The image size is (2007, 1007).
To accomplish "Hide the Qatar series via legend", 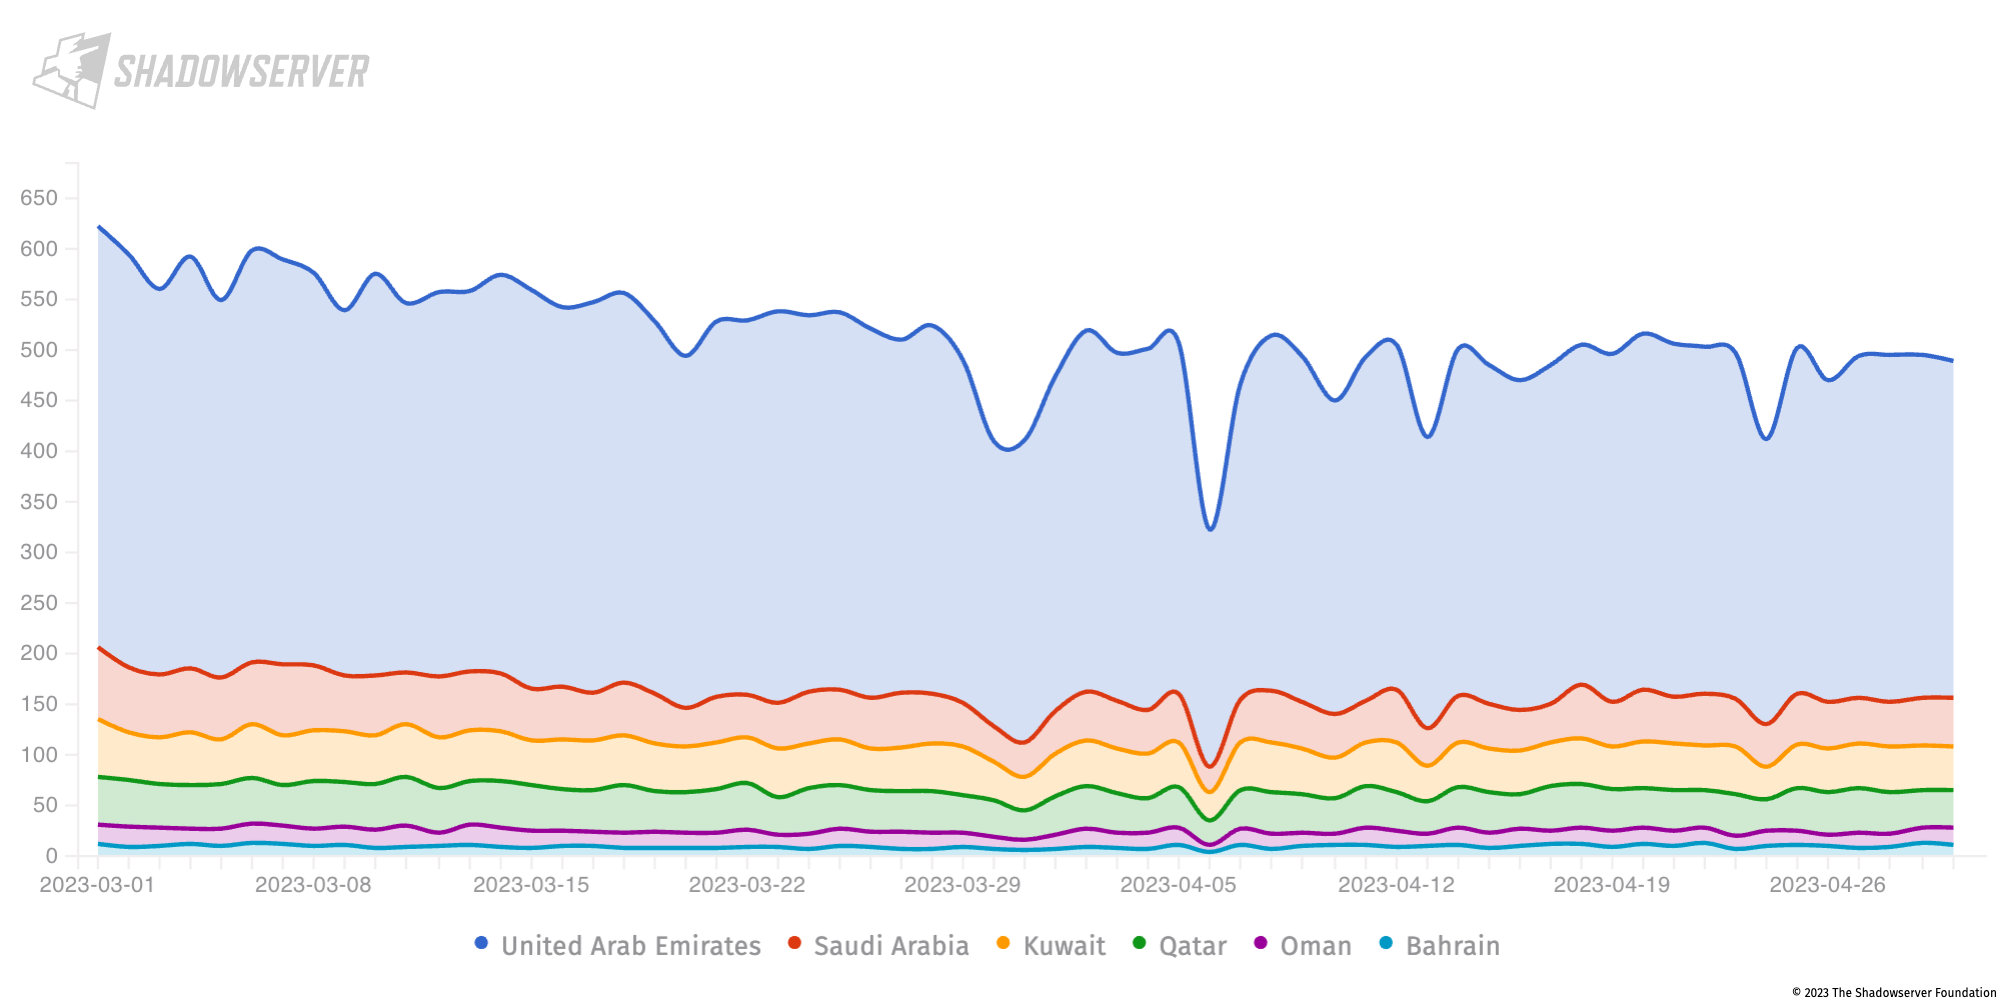I will pos(1179,945).
